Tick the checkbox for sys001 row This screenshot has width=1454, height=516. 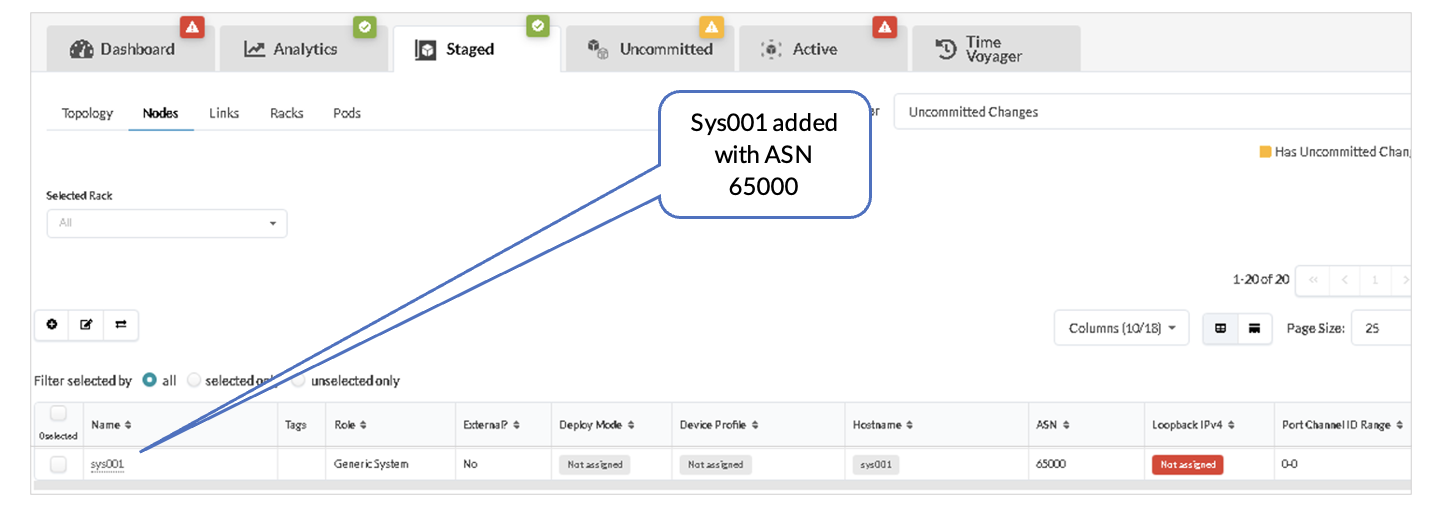(x=59, y=464)
